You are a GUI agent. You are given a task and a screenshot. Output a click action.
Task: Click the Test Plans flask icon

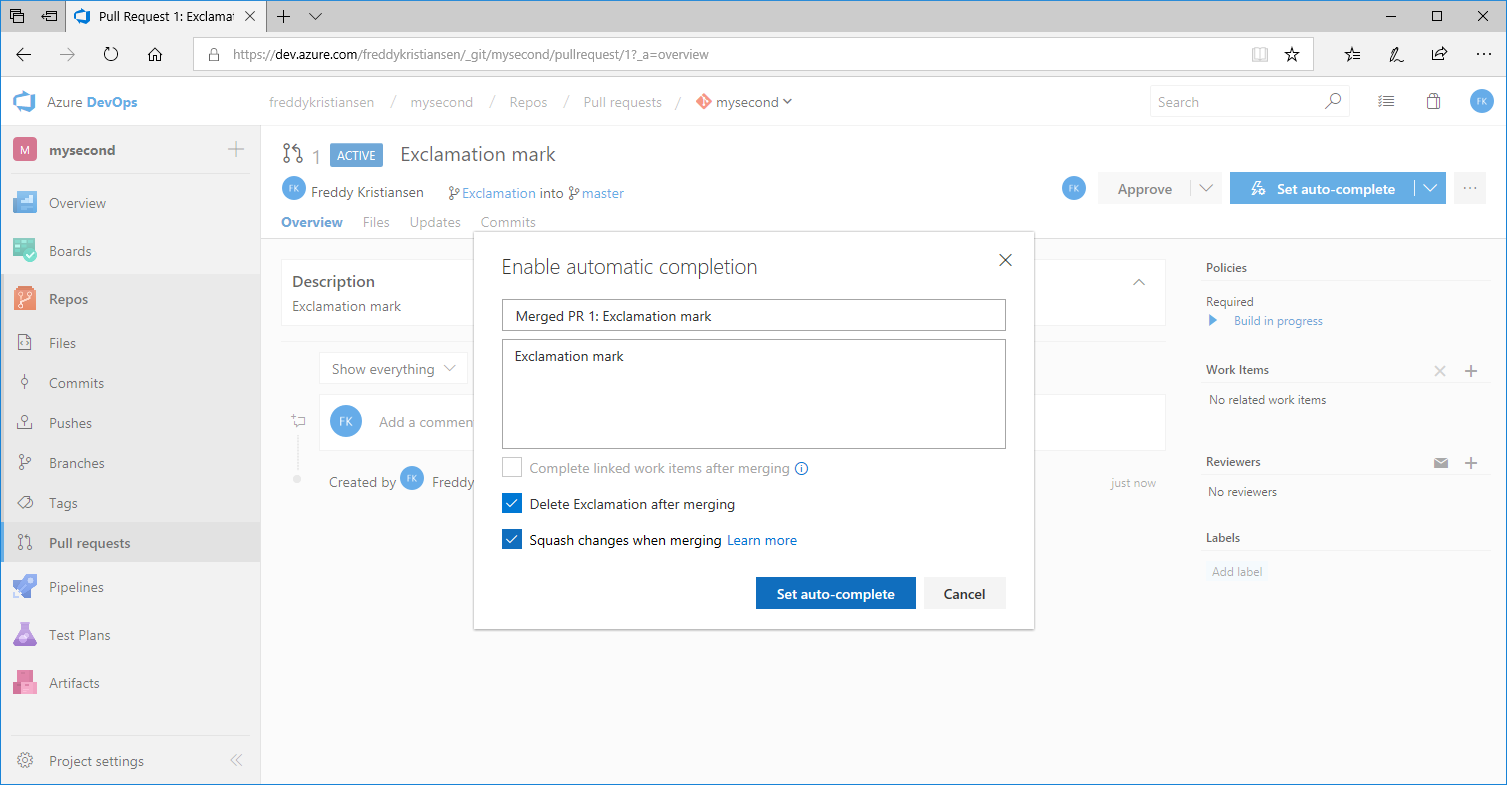click(25, 635)
